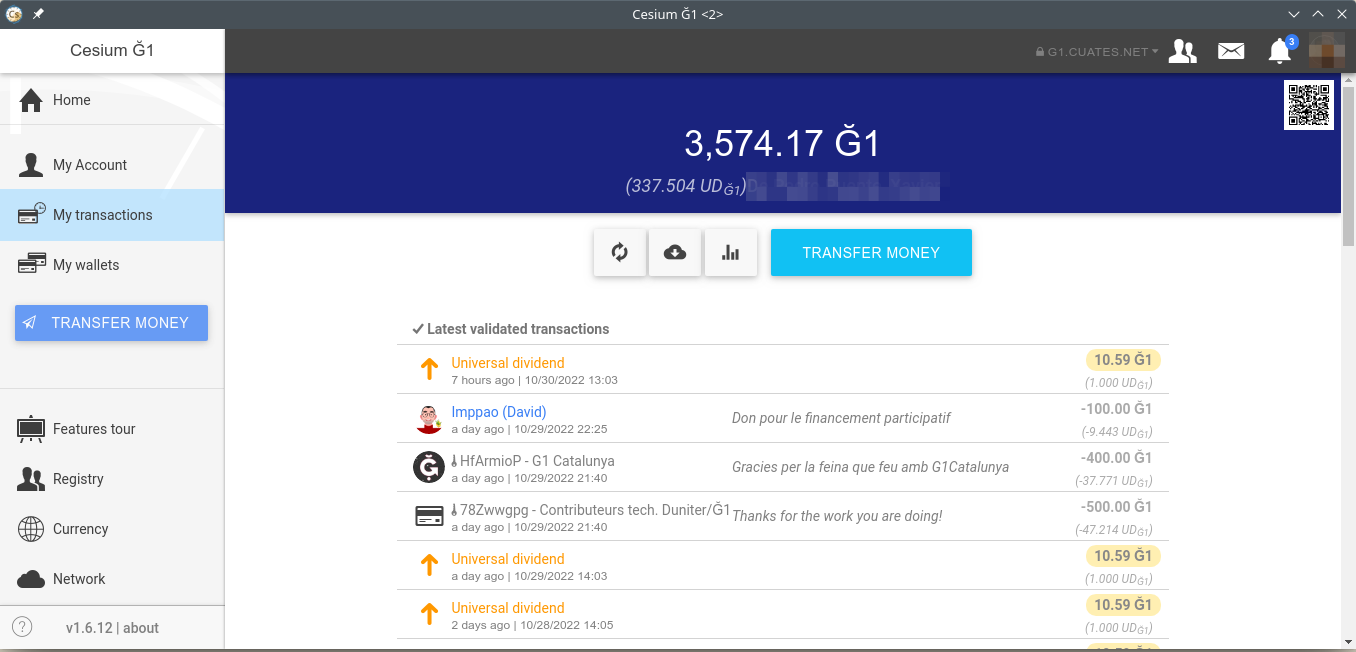Click the orange arrow for 10/29/2022 dividend
This screenshot has height=652, width=1356.
pos(429,565)
